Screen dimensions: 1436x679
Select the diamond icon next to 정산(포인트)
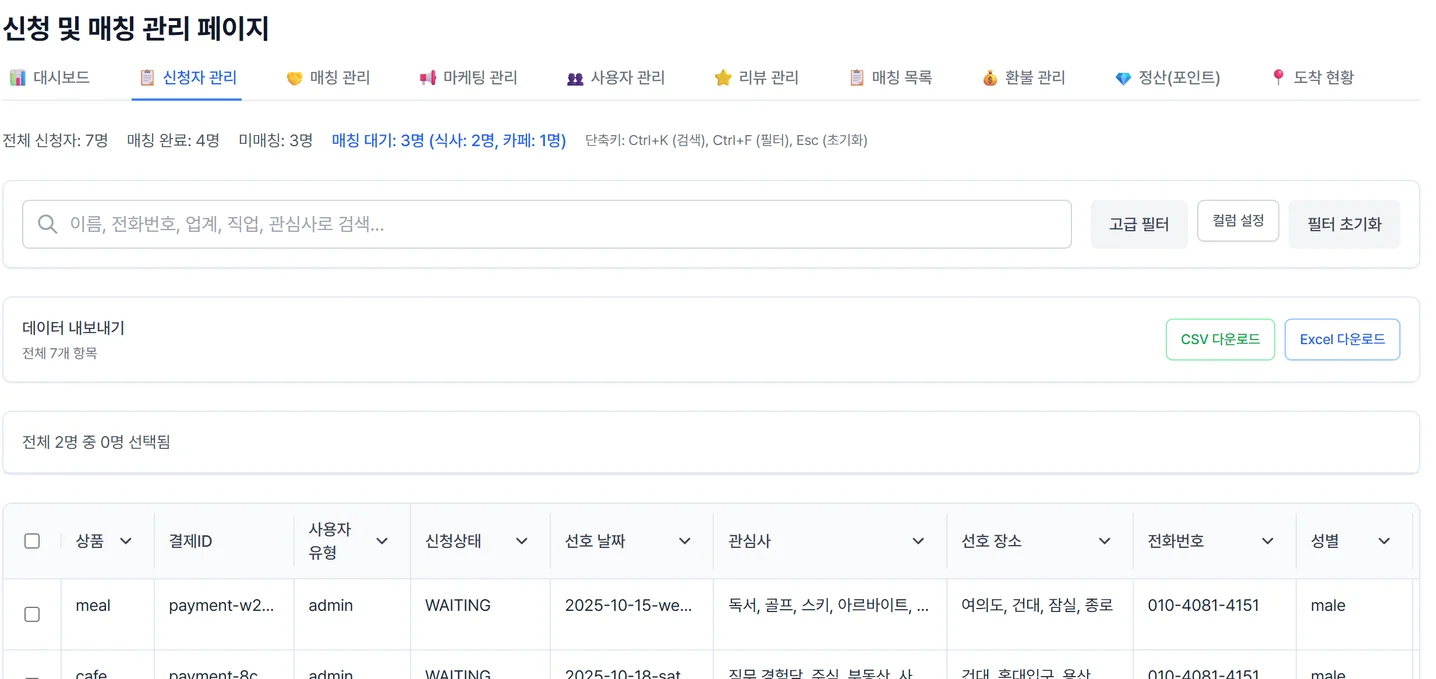[x=1124, y=76]
